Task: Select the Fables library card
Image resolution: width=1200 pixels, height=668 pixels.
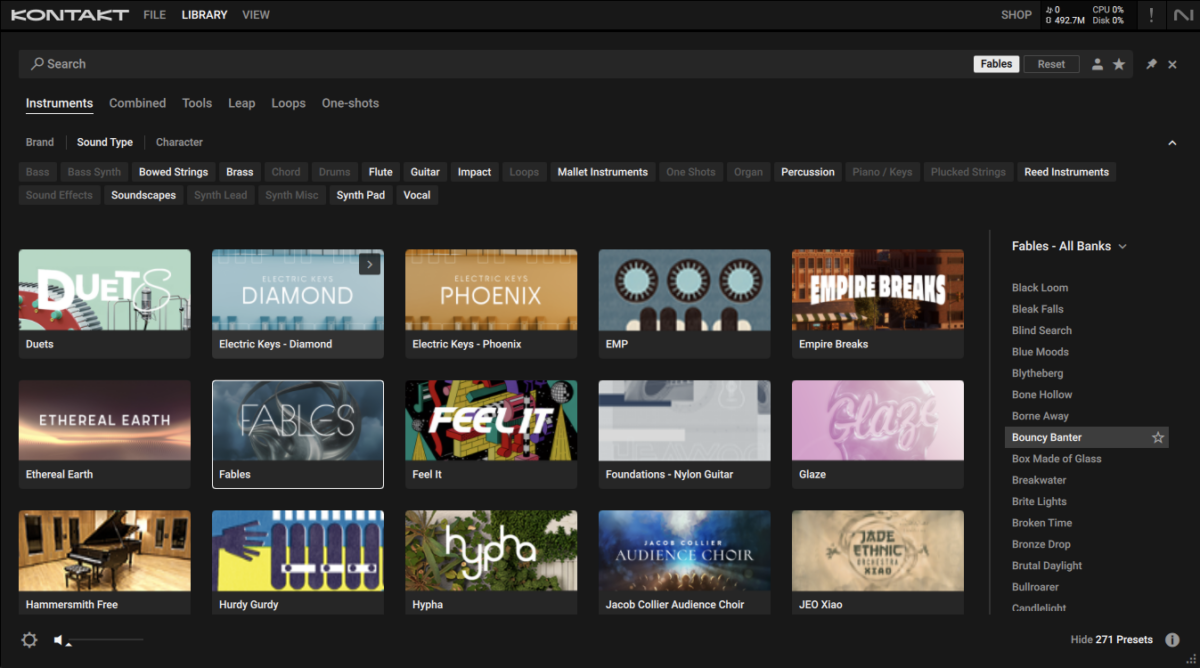Action: click(x=298, y=434)
